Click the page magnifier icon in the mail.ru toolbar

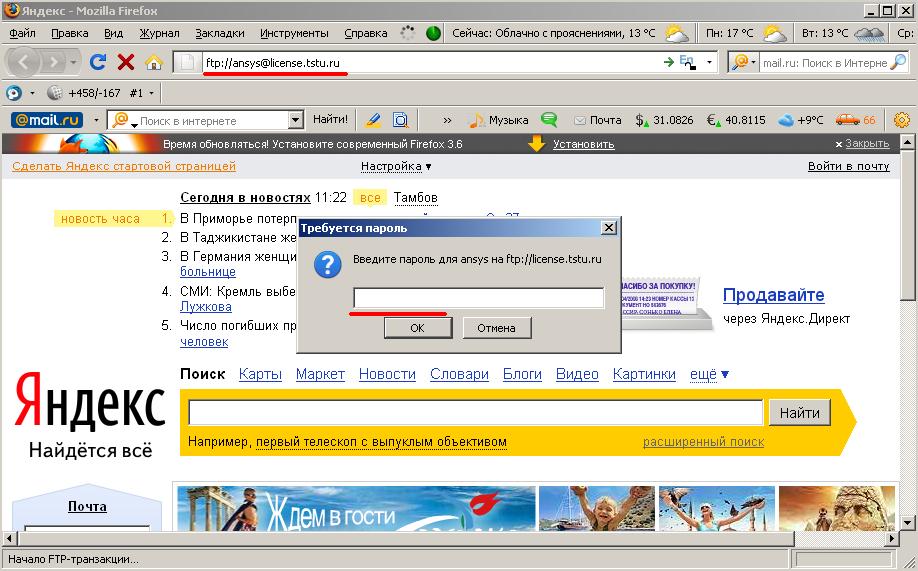click(400, 120)
